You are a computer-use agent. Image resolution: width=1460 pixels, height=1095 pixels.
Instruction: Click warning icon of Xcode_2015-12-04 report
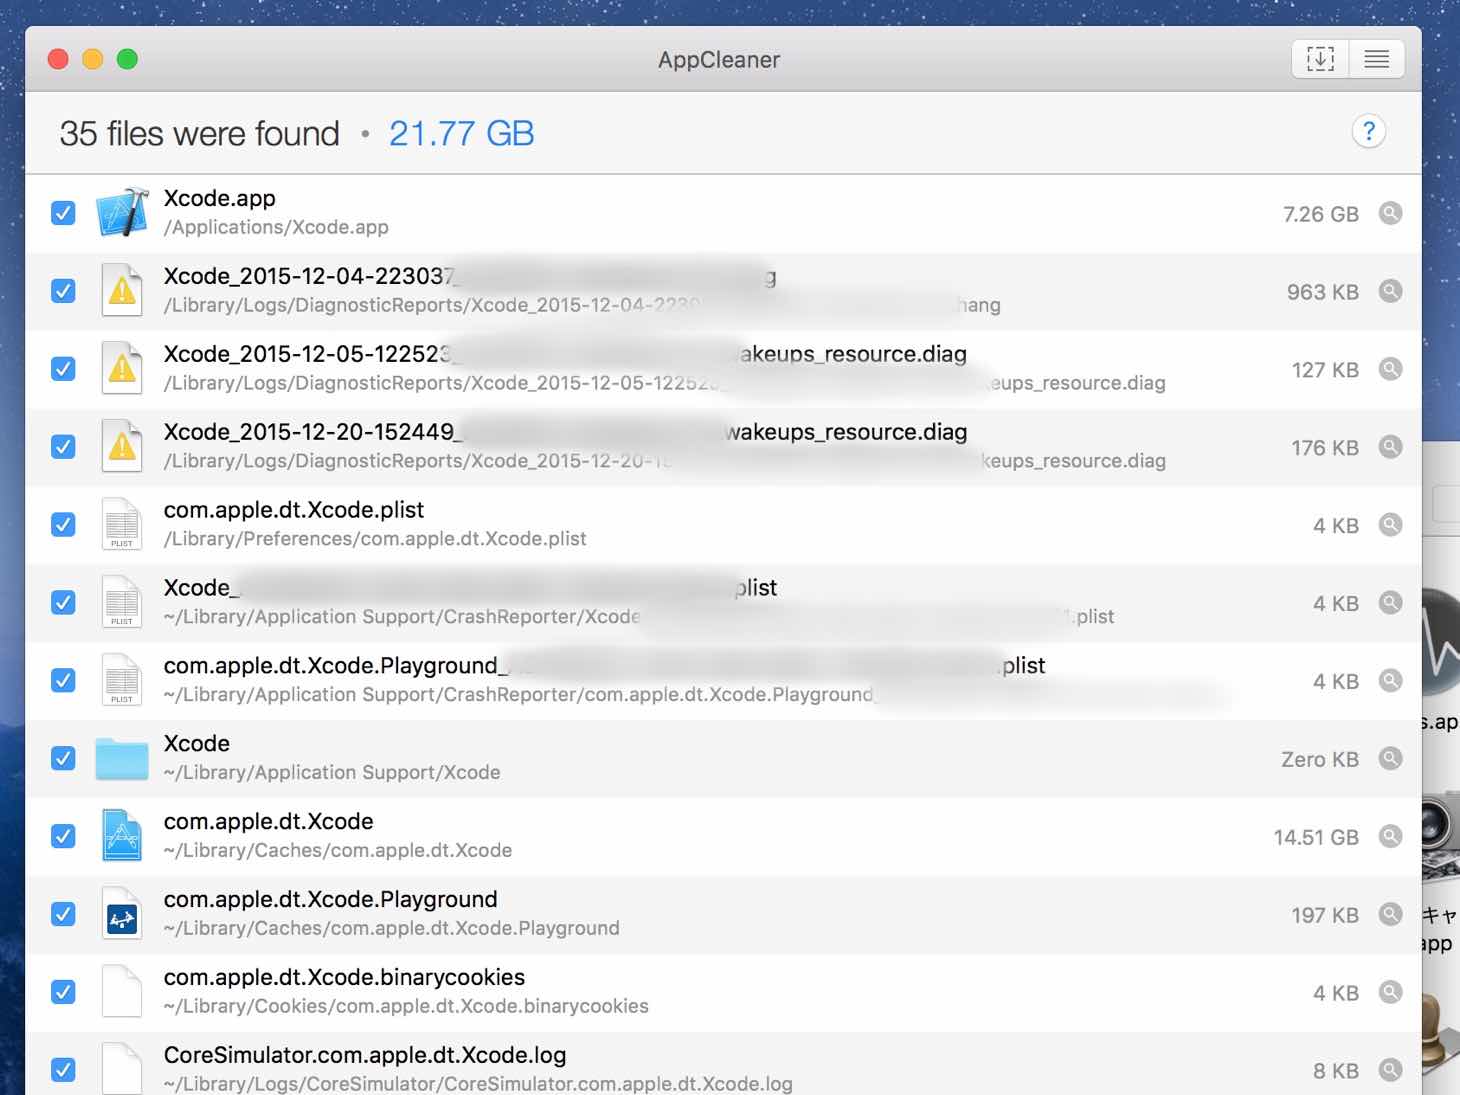coord(122,291)
